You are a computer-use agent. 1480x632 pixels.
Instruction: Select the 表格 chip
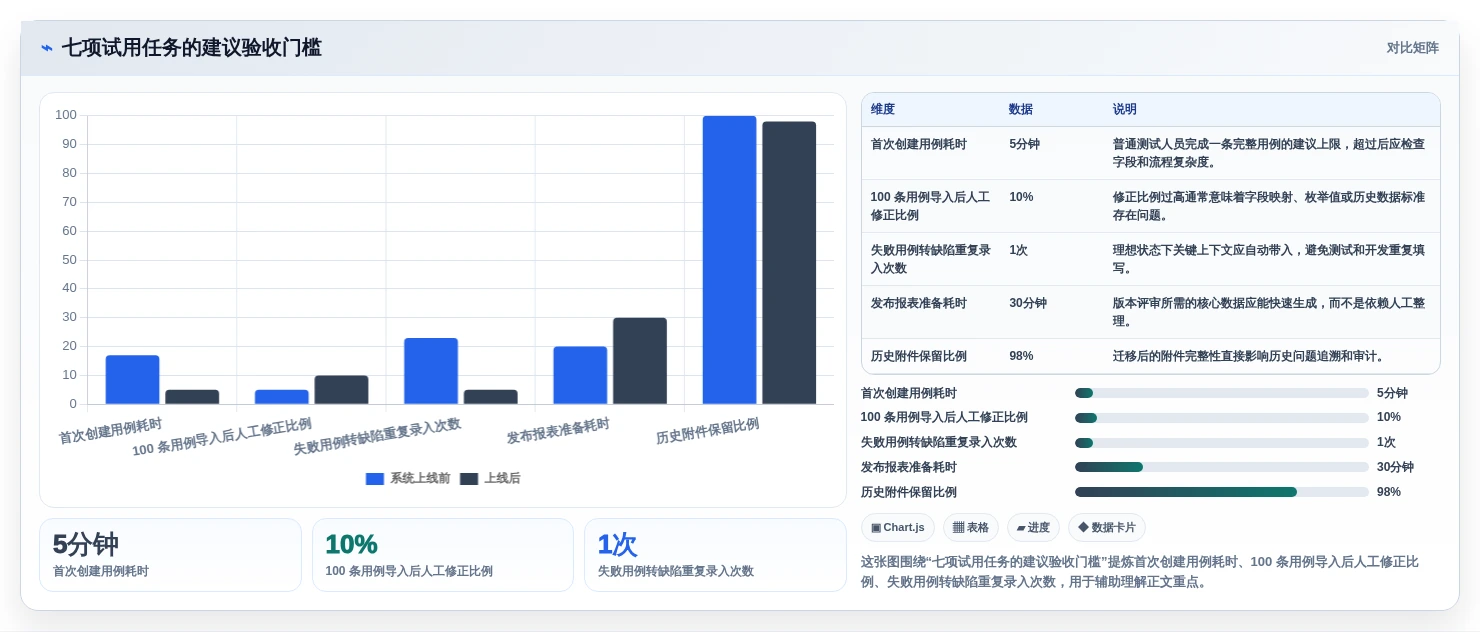click(x=971, y=527)
